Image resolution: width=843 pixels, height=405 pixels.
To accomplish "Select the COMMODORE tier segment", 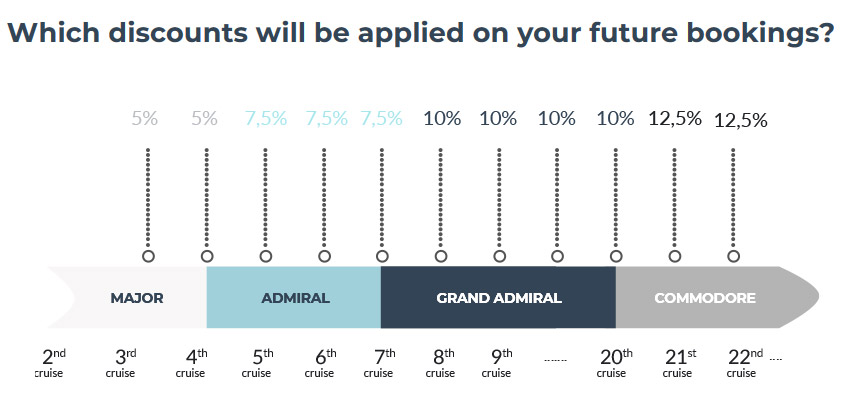I will 704,298.
